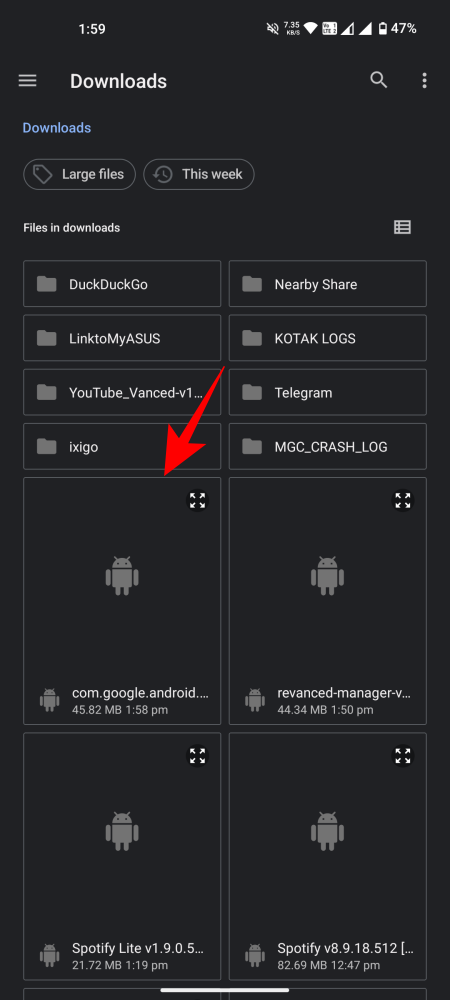Screen dimensions: 450x1000
Task: Open the hamburger navigation menu
Action: 27,81
